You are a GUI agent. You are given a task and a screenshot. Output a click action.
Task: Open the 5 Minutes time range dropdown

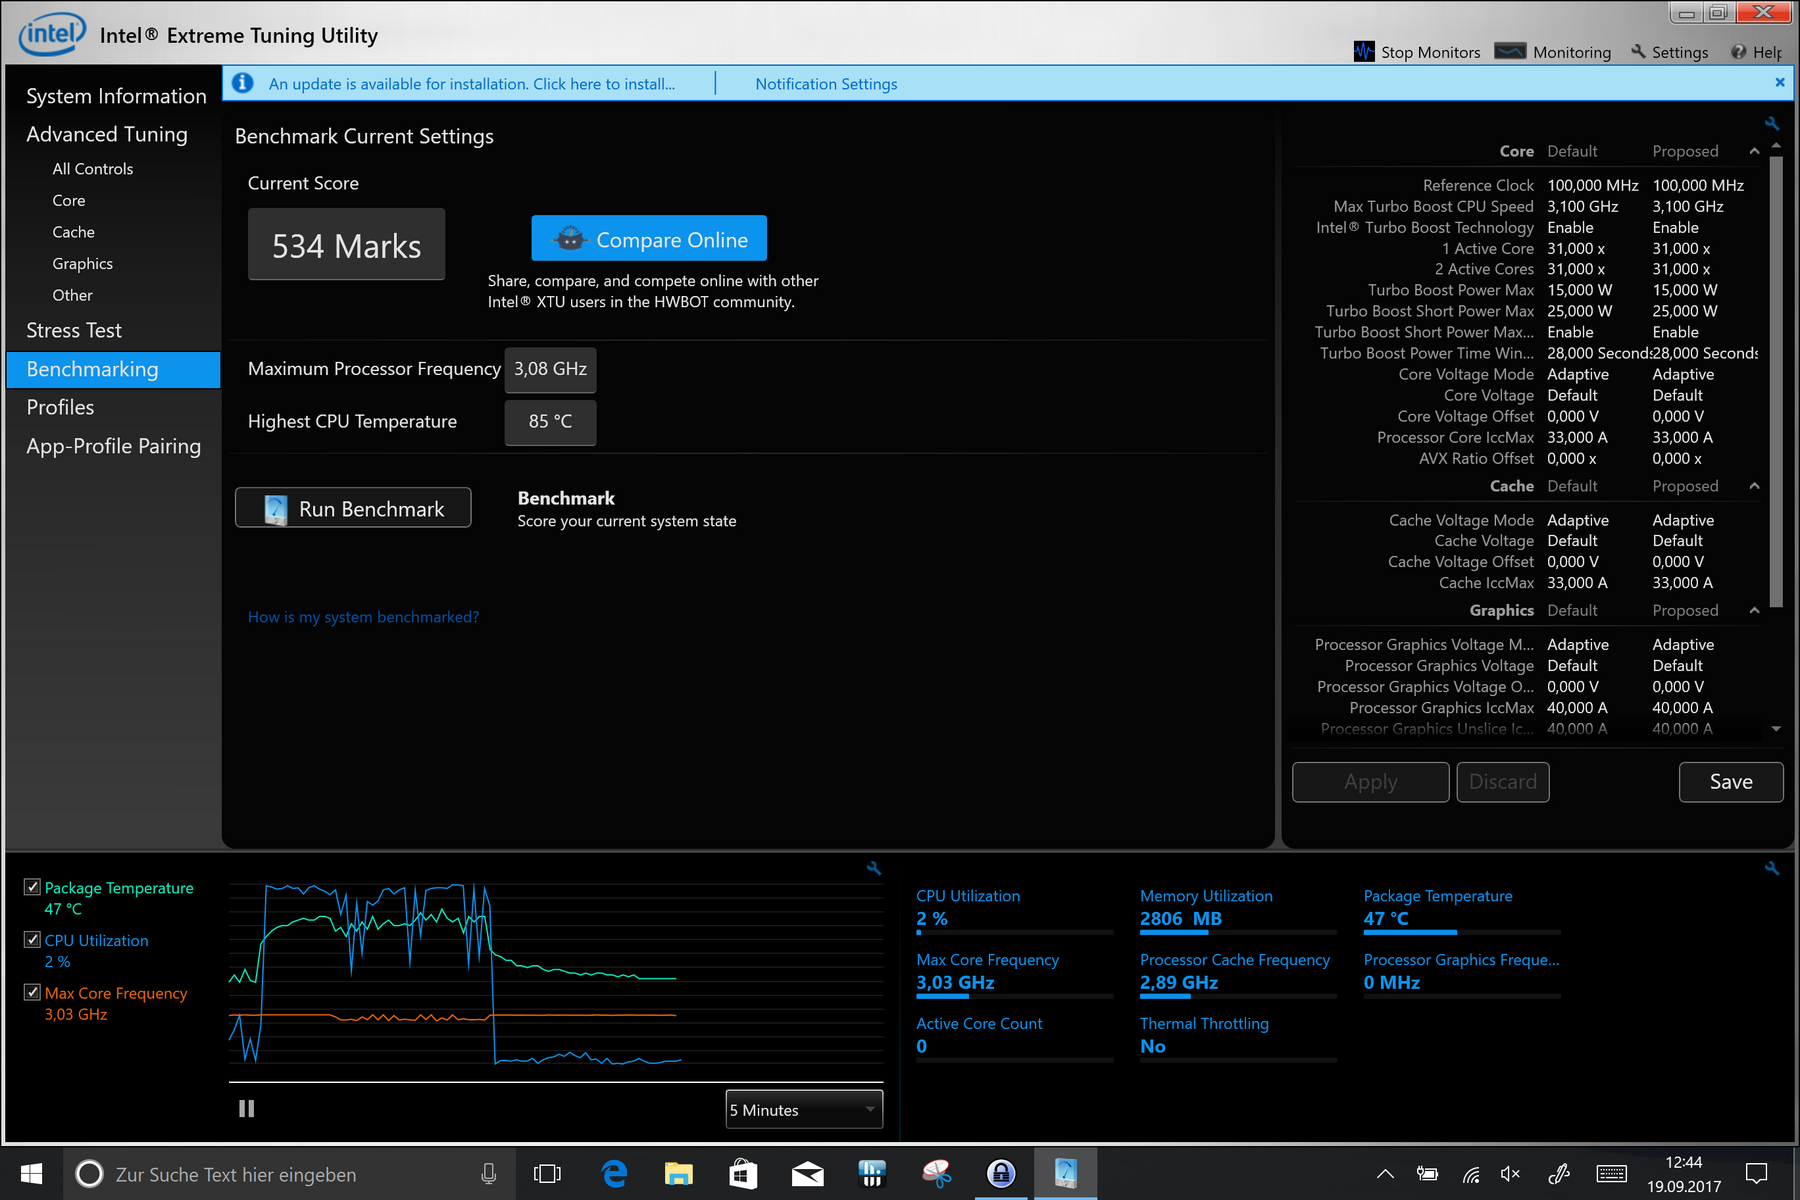(x=804, y=1110)
